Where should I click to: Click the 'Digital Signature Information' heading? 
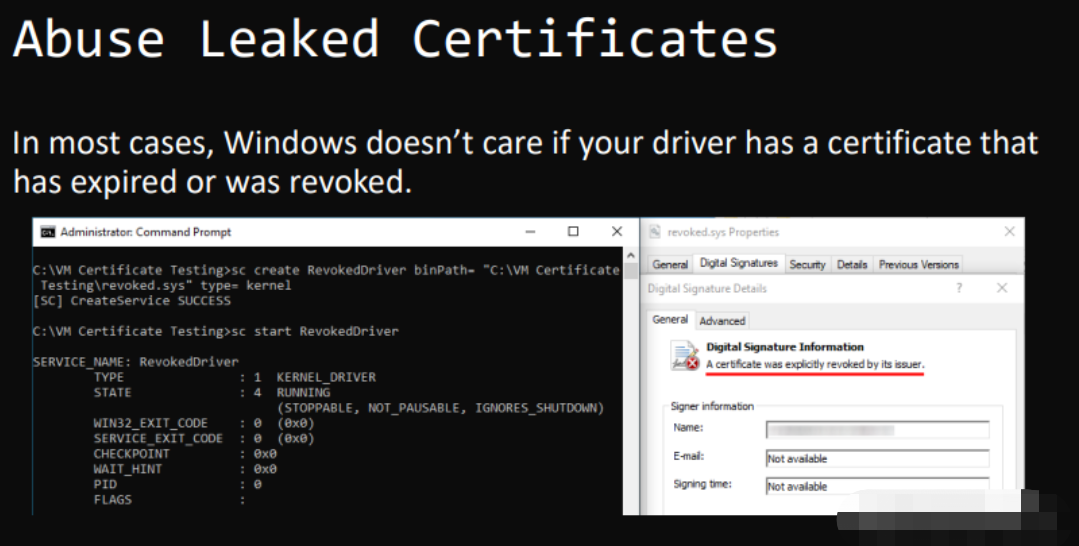click(x=784, y=347)
